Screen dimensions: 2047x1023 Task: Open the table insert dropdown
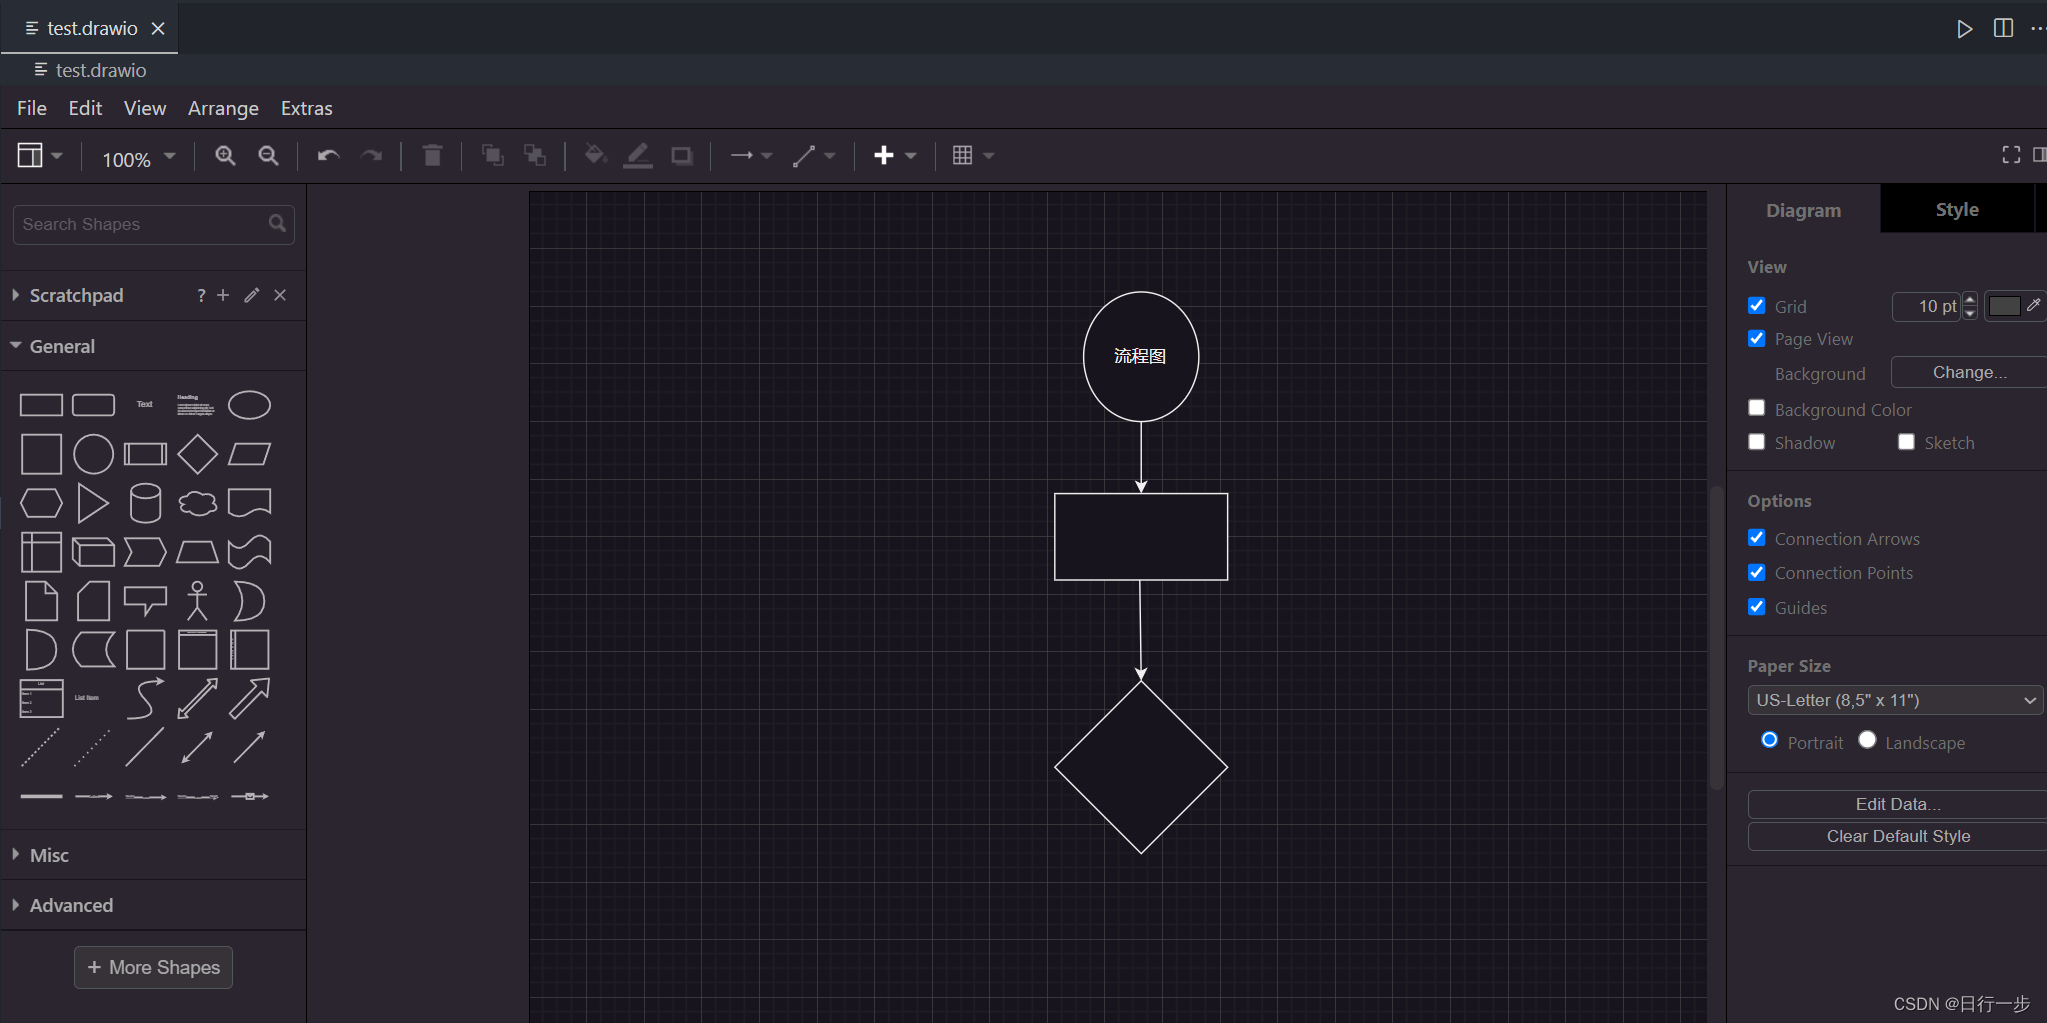click(973, 155)
